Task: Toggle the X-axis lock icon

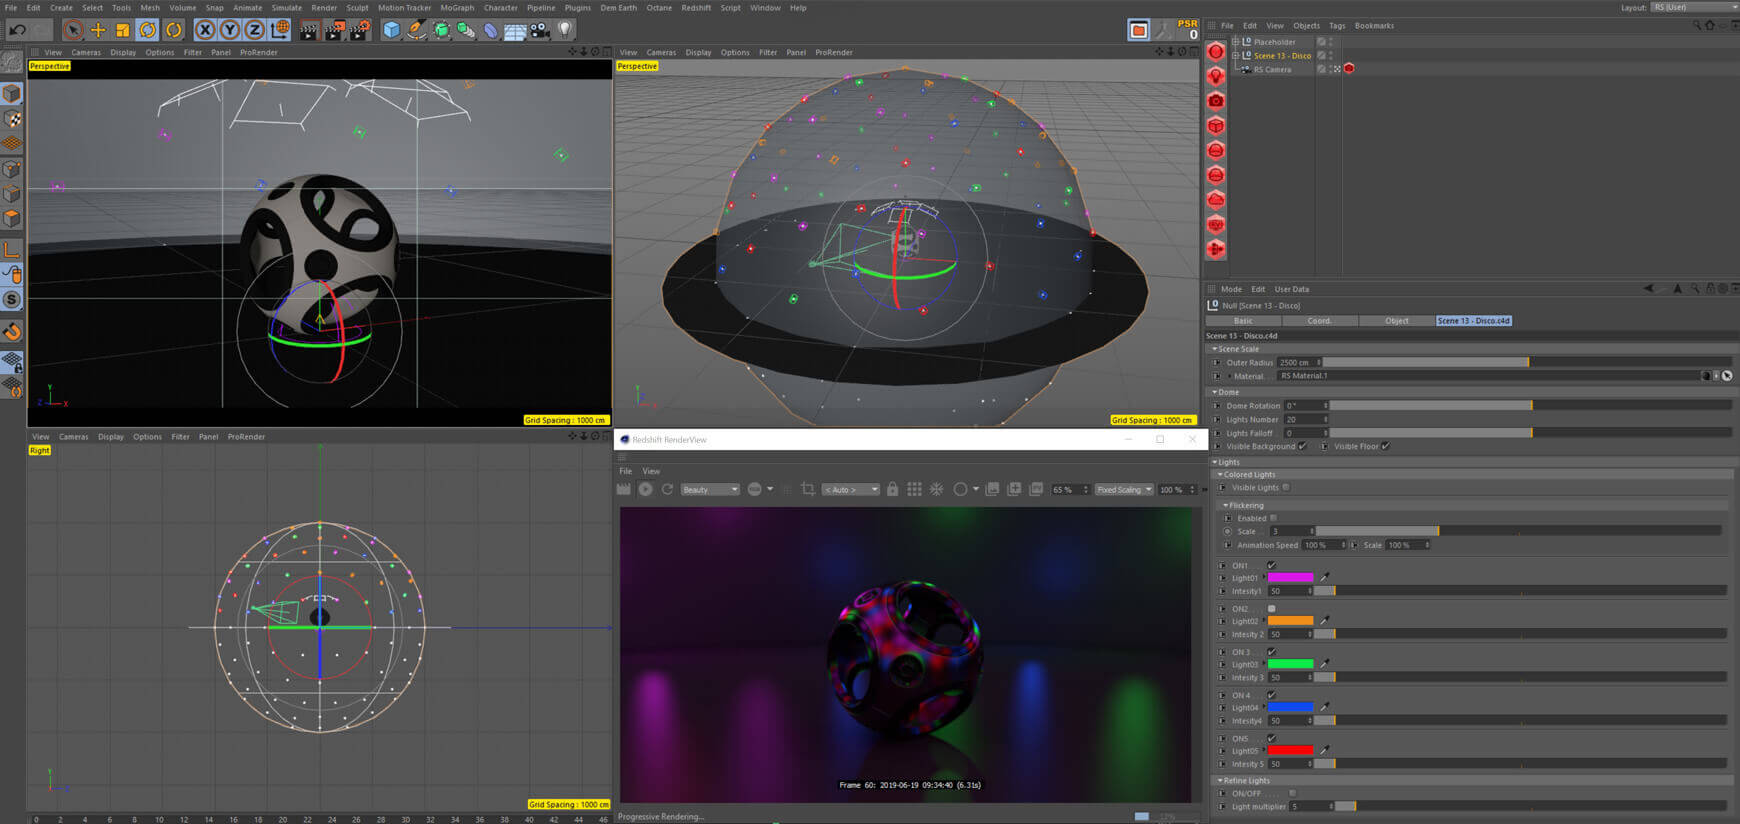Action: pyautogui.click(x=205, y=30)
